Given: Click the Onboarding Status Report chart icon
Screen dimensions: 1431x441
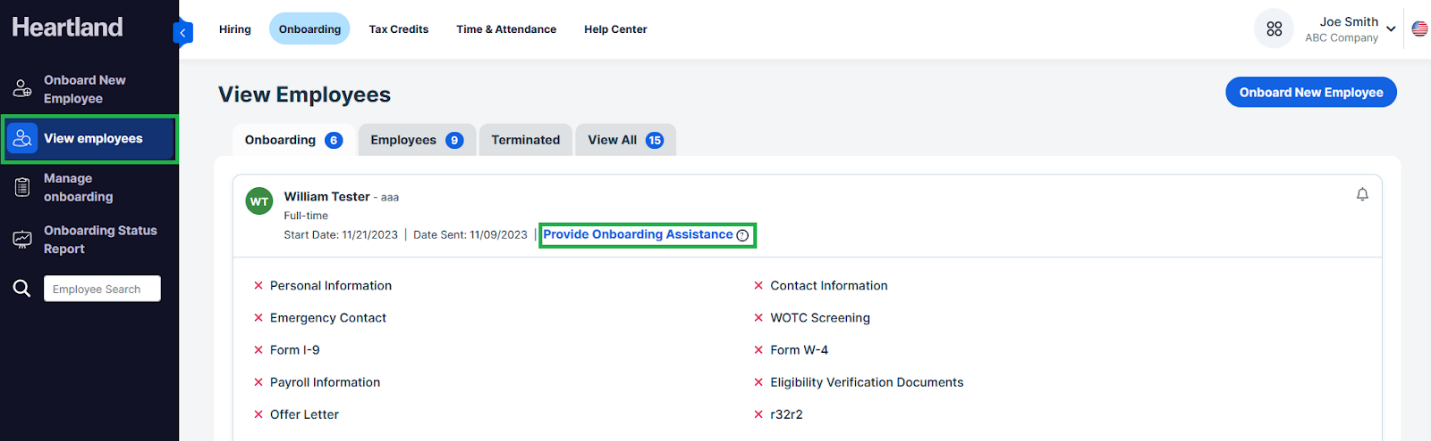Looking at the screenshot, I should 22,240.
